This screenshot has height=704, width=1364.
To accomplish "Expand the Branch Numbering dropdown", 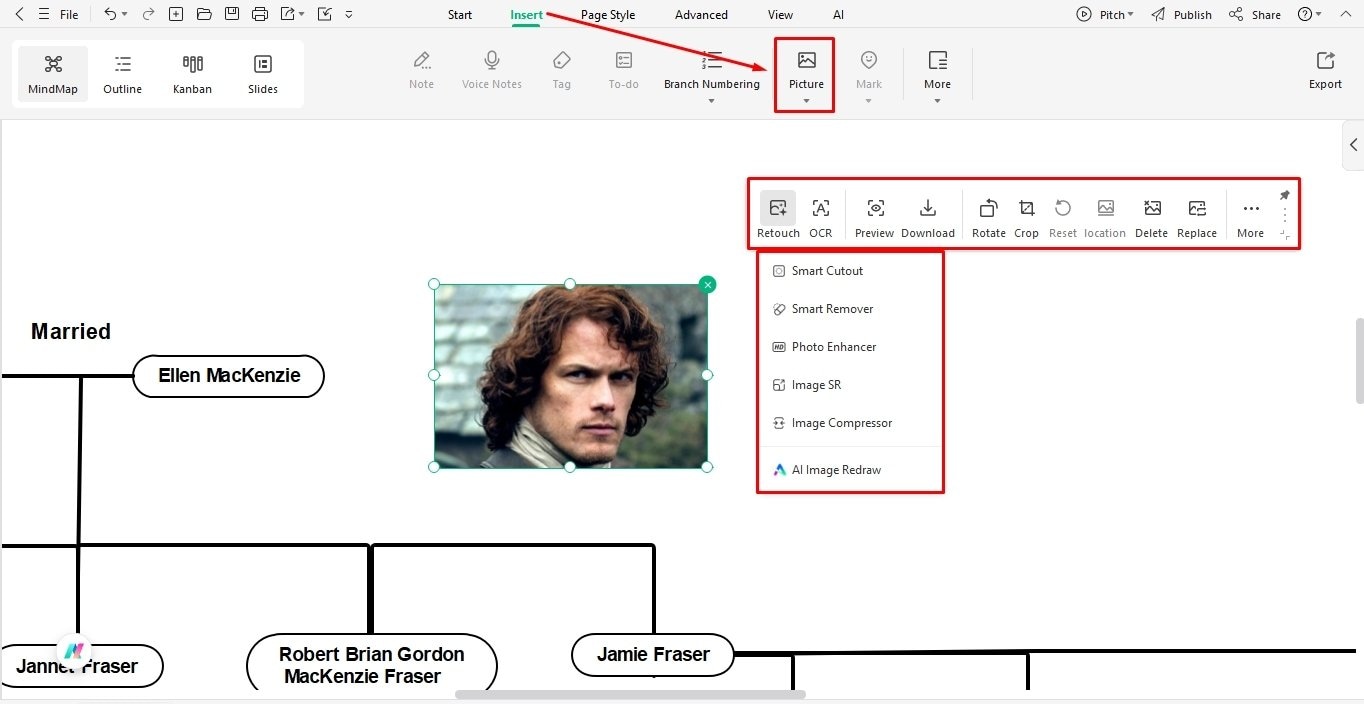I will [711, 99].
